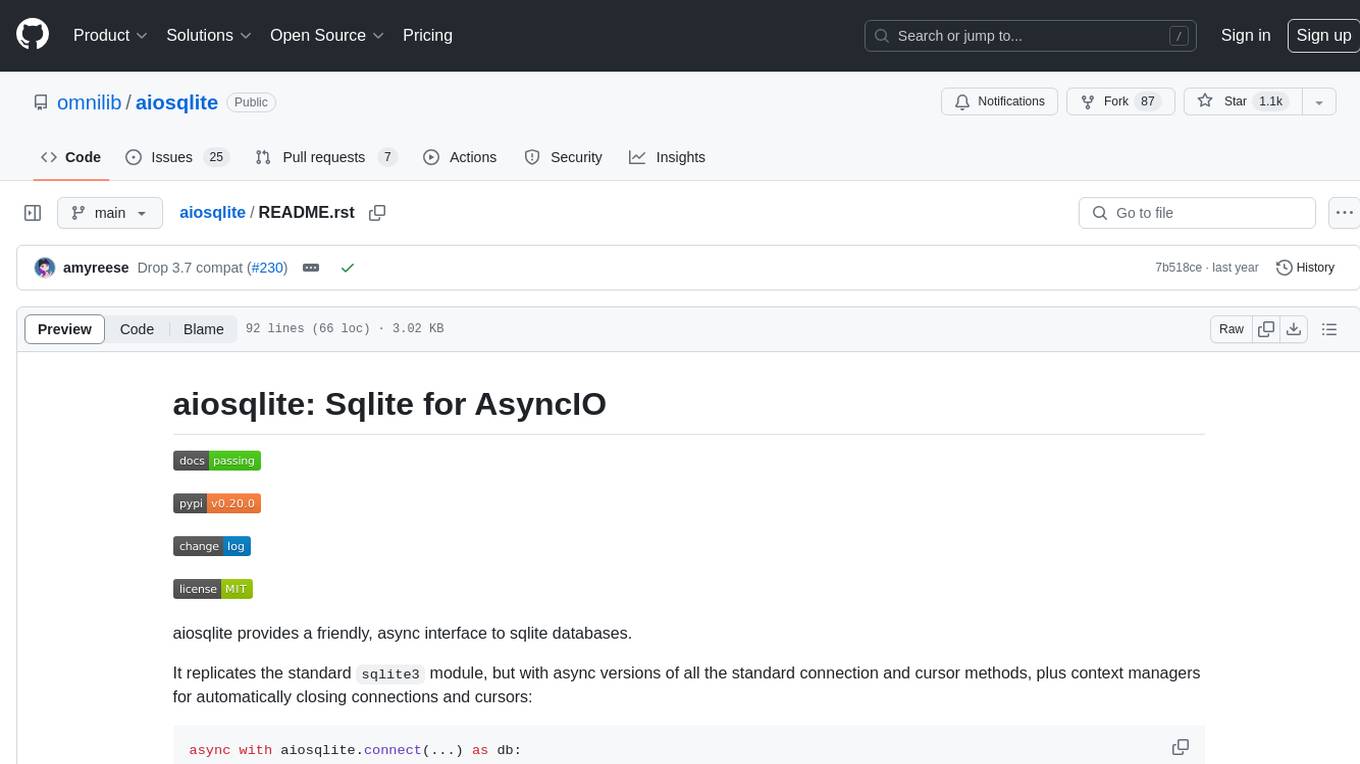
Task: Click the Fork count 87 badge
Action: [x=1148, y=102]
